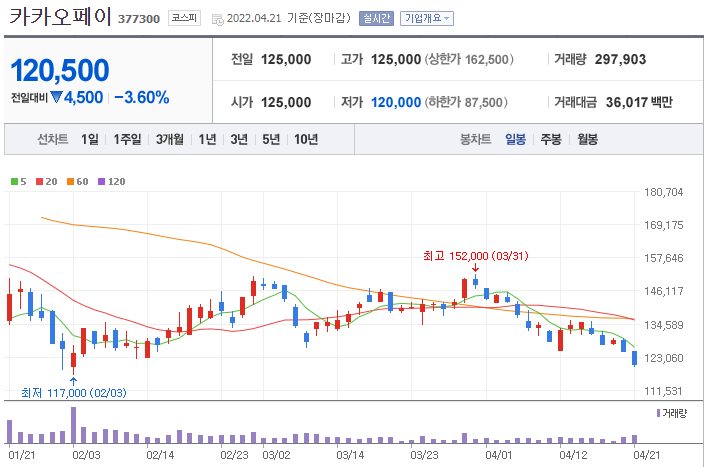704x467 pixels.
Task: Click the down-triangle price change icon
Action: click(56, 97)
